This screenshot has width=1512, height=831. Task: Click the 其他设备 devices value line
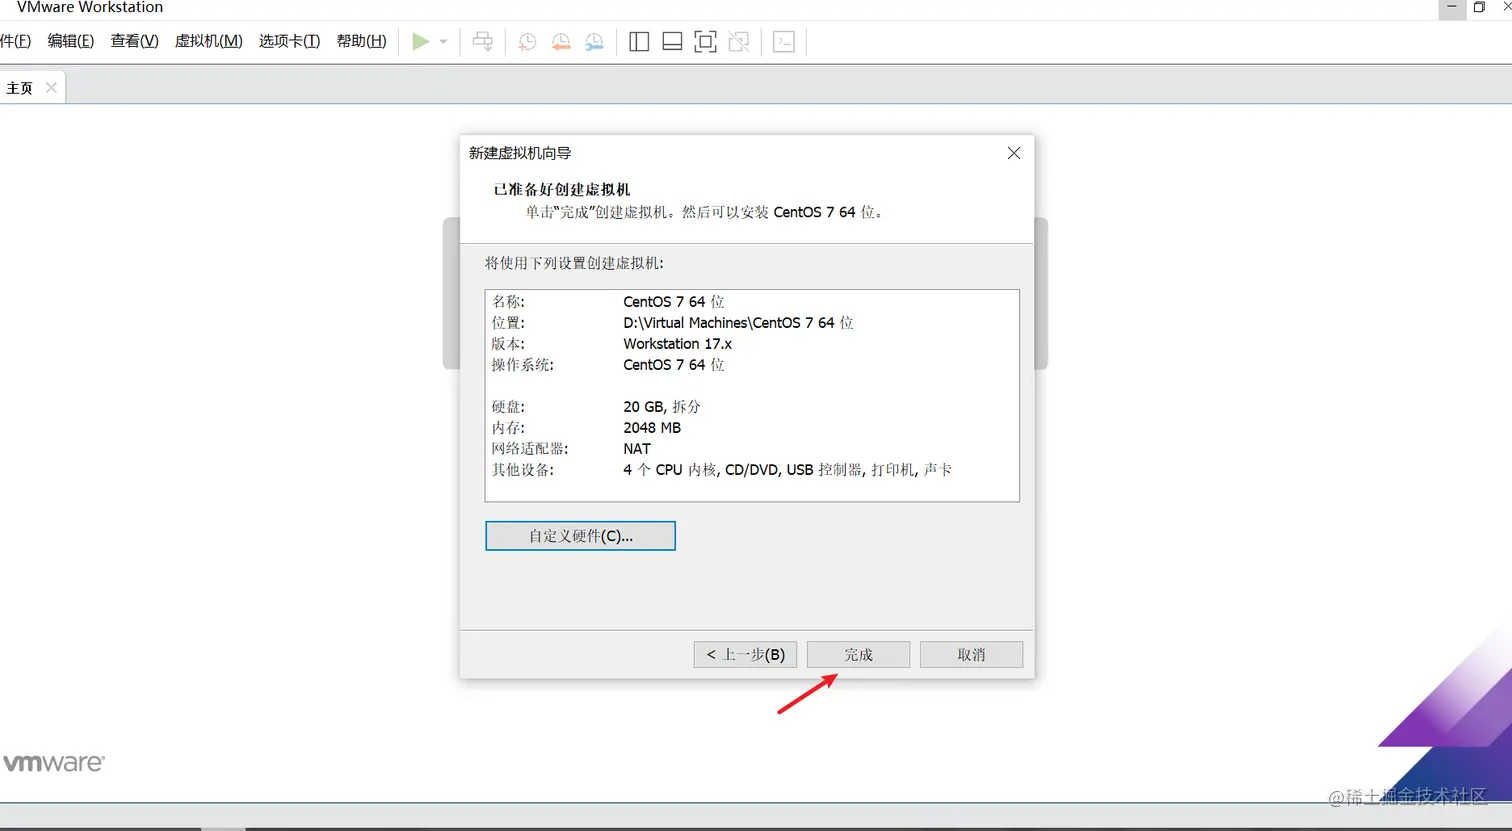(787, 470)
